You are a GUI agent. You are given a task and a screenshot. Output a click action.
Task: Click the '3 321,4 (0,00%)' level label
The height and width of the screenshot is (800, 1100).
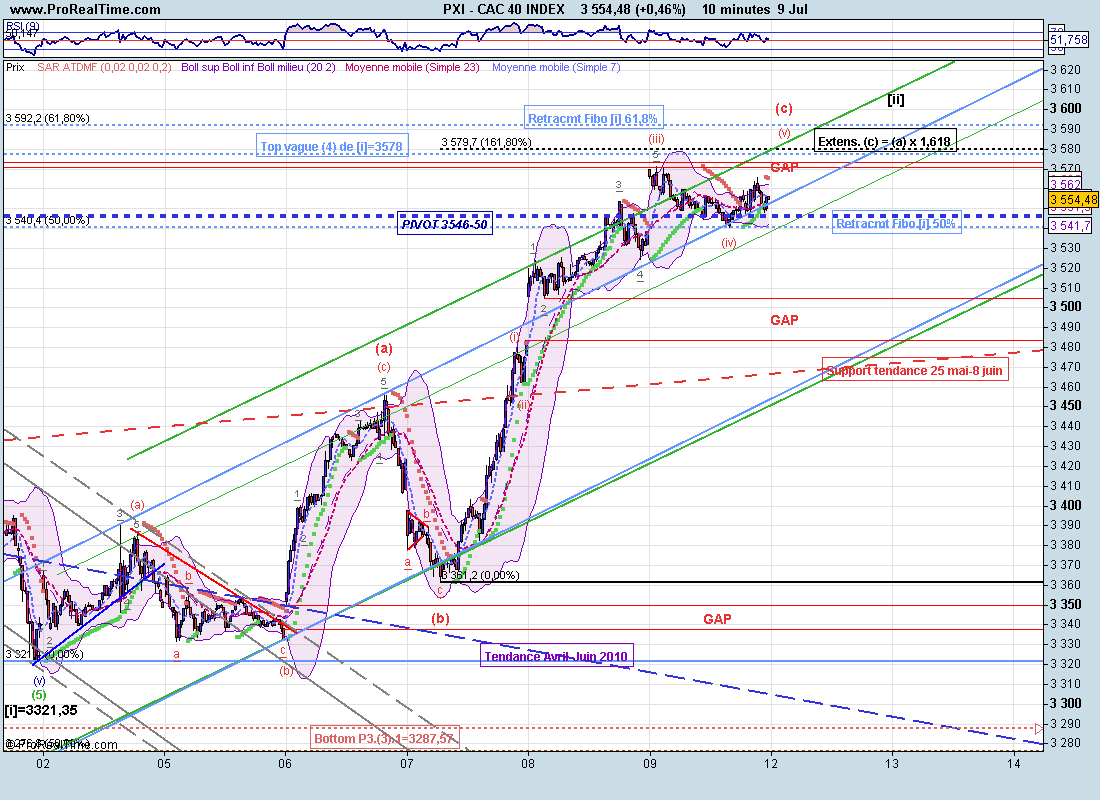pyautogui.click(x=45, y=654)
